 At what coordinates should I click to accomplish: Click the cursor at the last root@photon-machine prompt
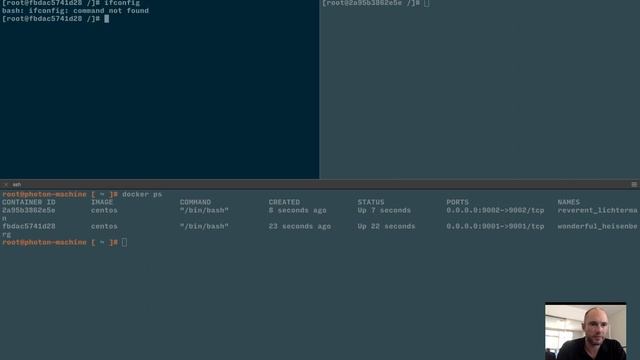(x=124, y=242)
